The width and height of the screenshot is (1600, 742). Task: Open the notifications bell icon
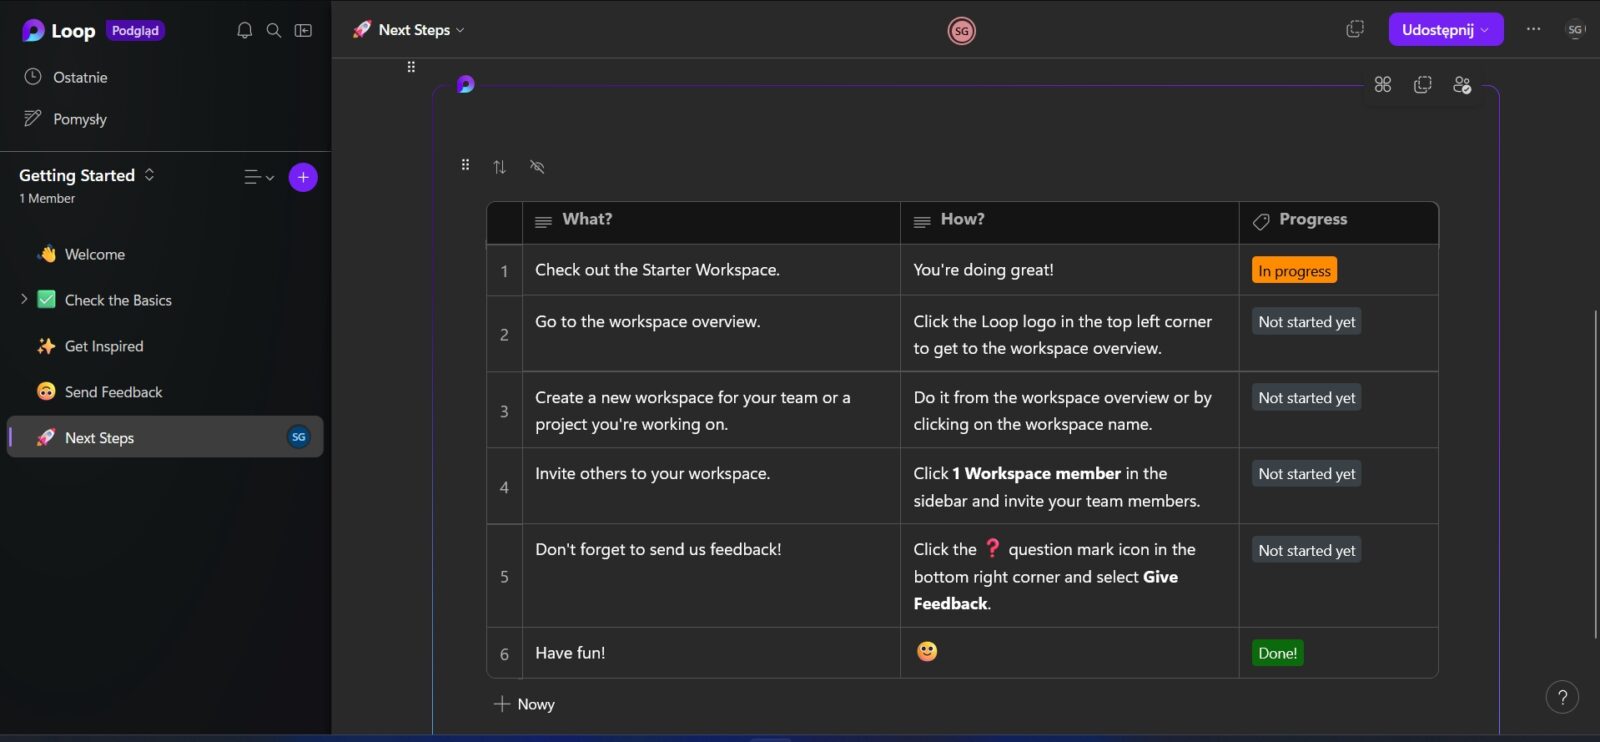pyautogui.click(x=244, y=31)
